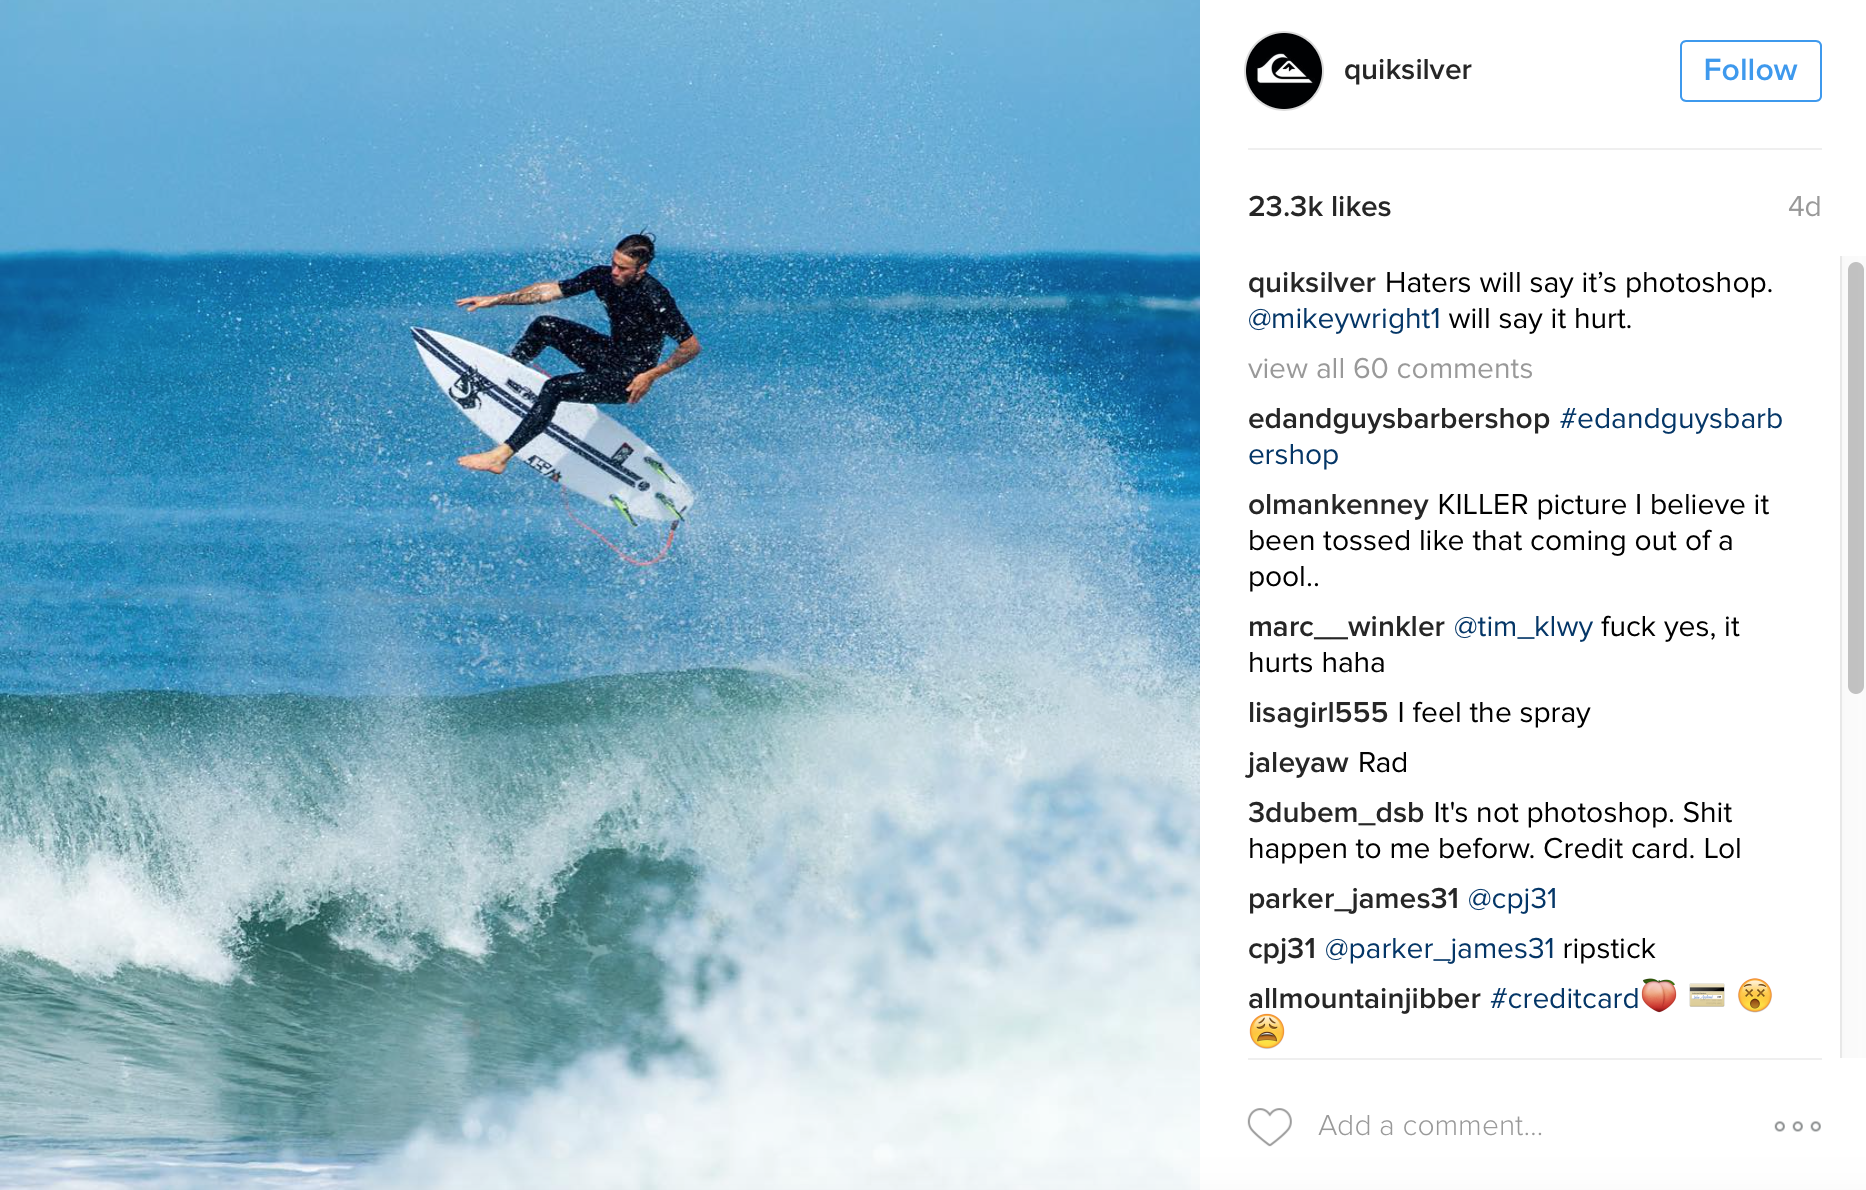The height and width of the screenshot is (1190, 1866).
Task: Open the @mikeywright1 mention in the caption
Action: [1344, 319]
